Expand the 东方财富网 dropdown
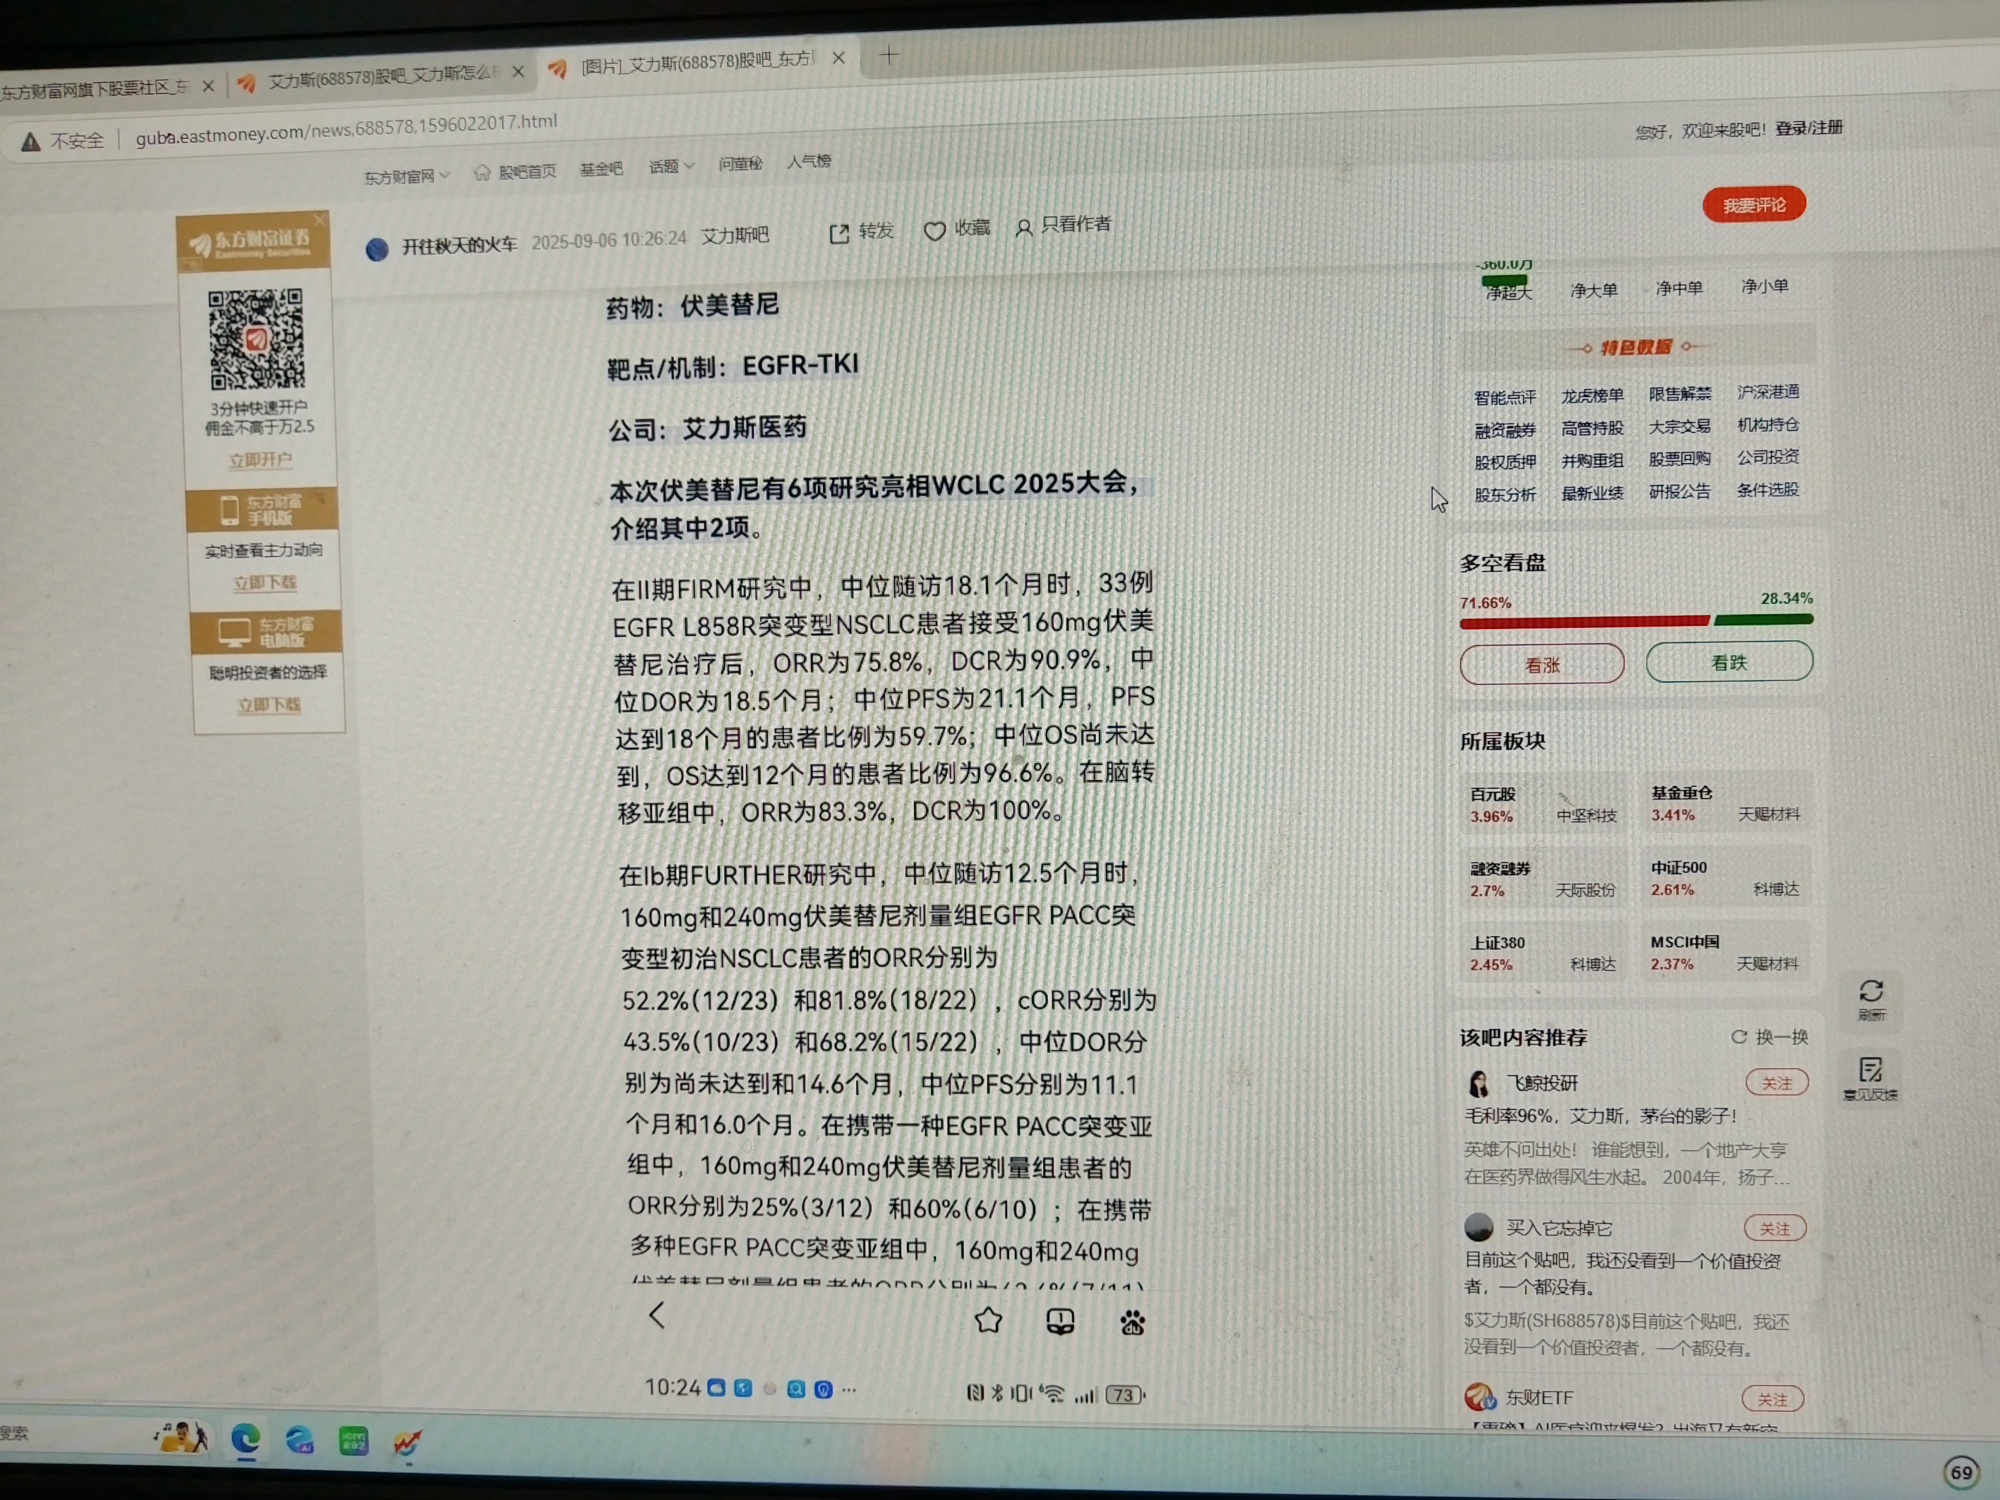The height and width of the screenshot is (1500, 2000). click(x=406, y=177)
